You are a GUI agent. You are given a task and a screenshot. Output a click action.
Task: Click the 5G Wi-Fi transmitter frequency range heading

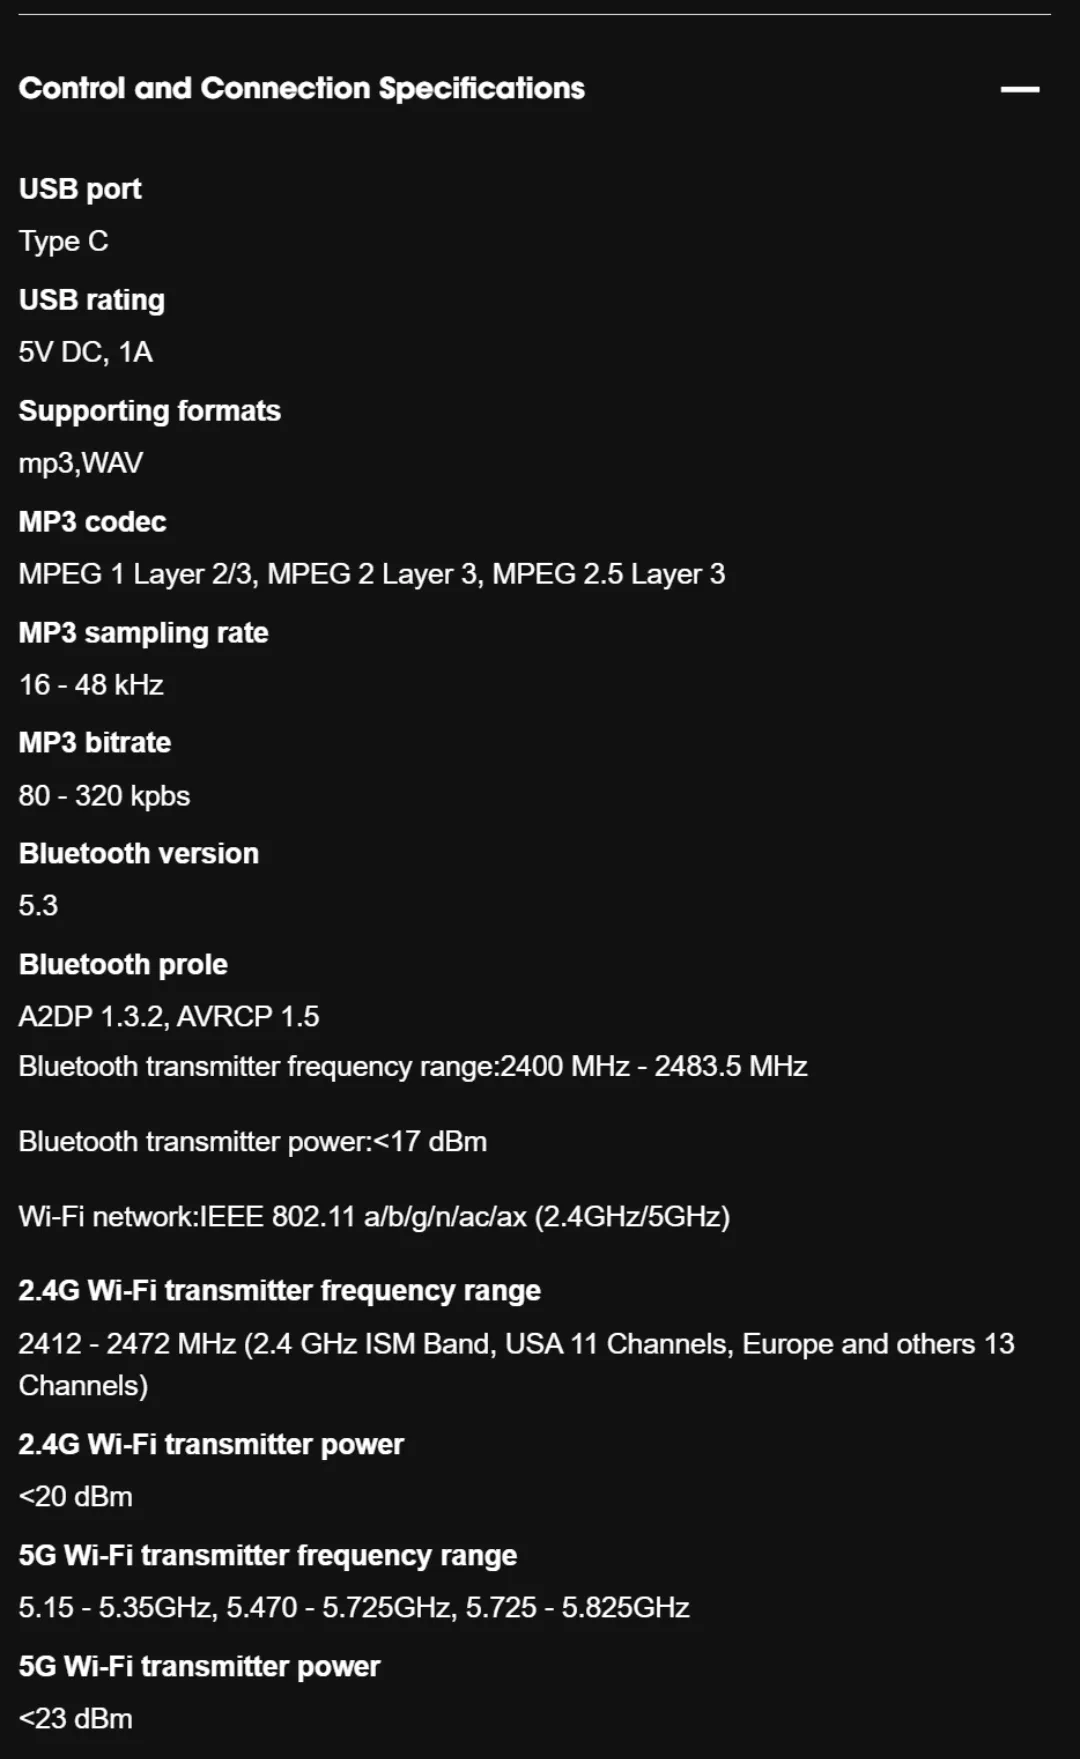(x=268, y=1556)
